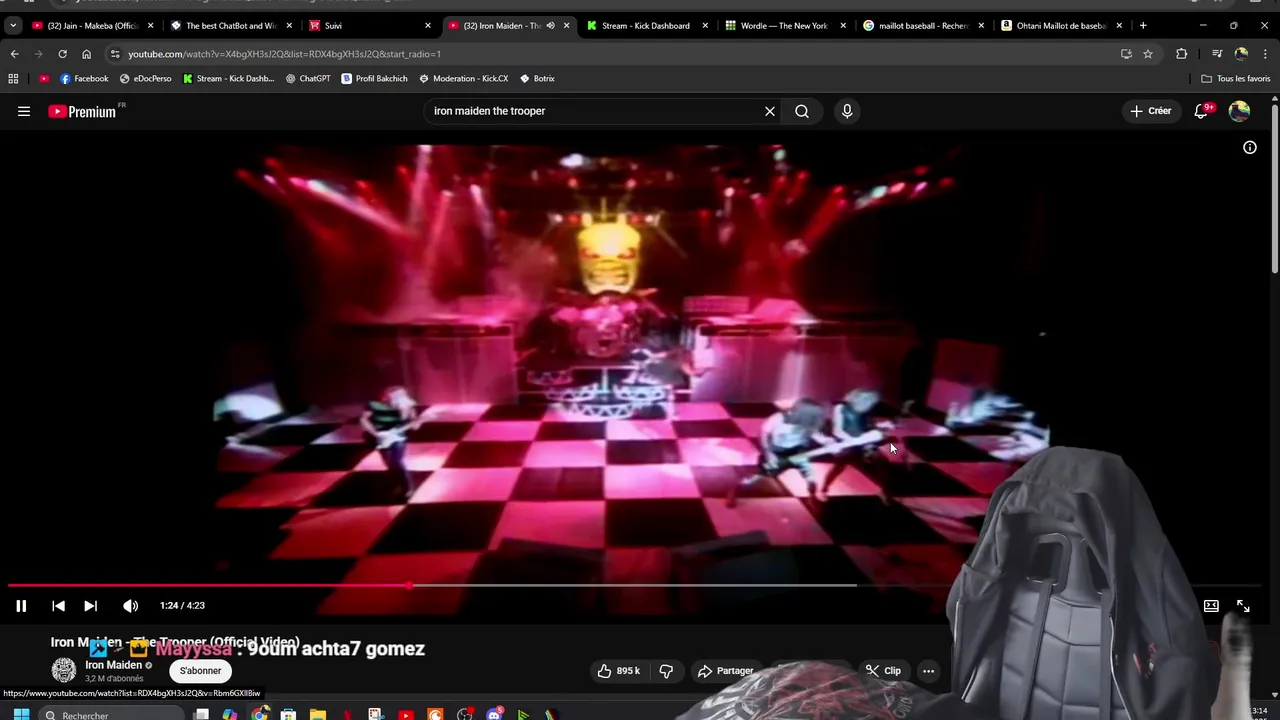
Task: Open the Botrix bookmark
Action: [537, 79]
